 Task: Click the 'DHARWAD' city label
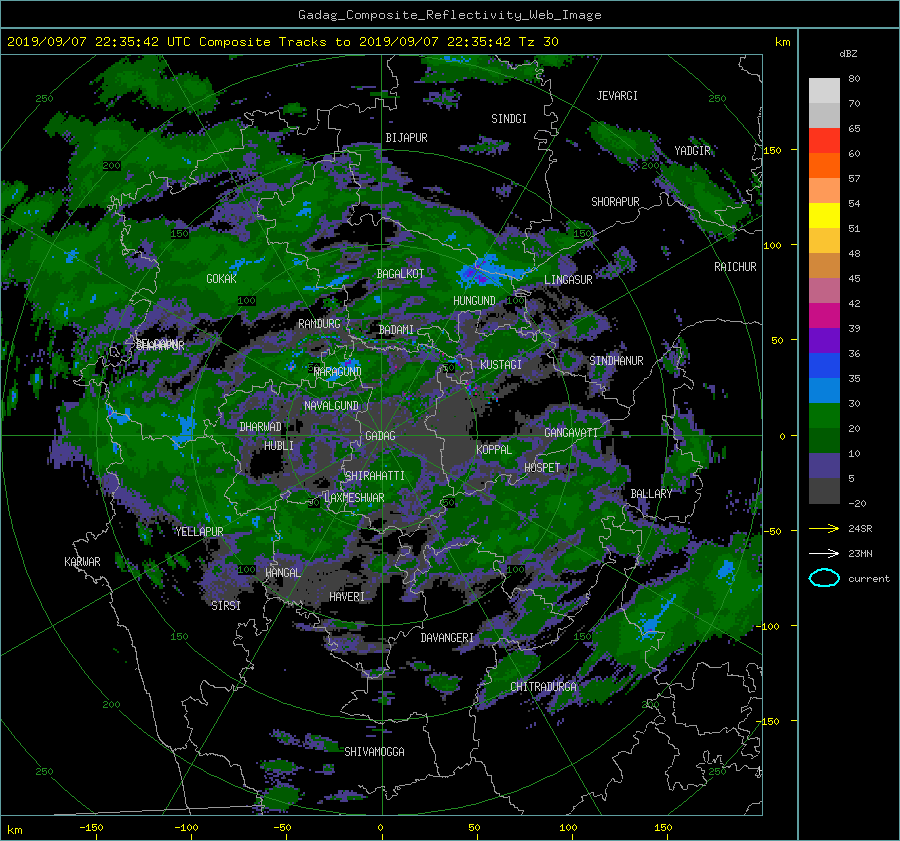260,427
